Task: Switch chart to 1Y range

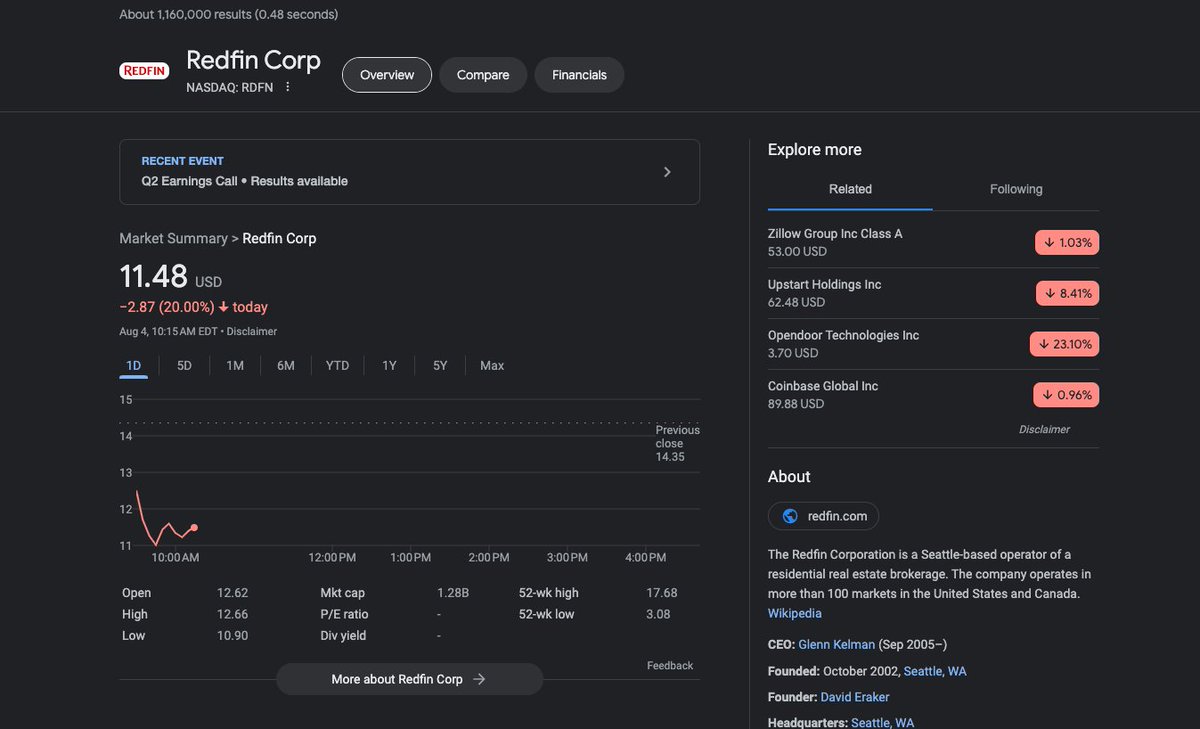Action: pyautogui.click(x=389, y=366)
